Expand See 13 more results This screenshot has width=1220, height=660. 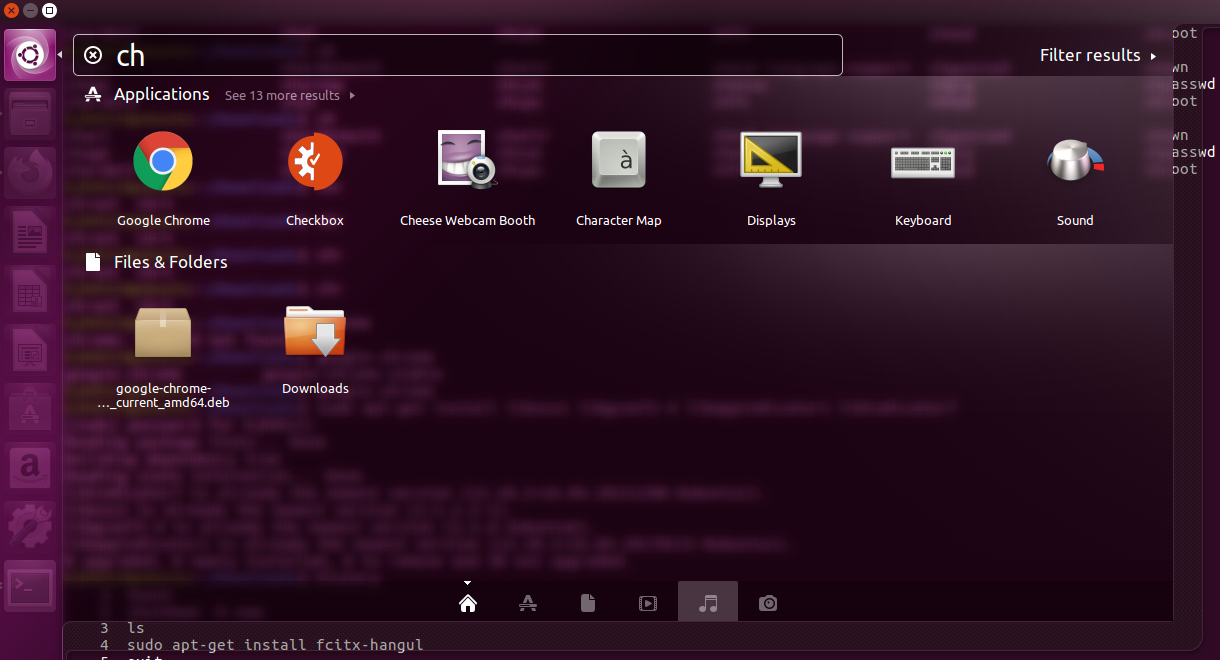pos(290,96)
